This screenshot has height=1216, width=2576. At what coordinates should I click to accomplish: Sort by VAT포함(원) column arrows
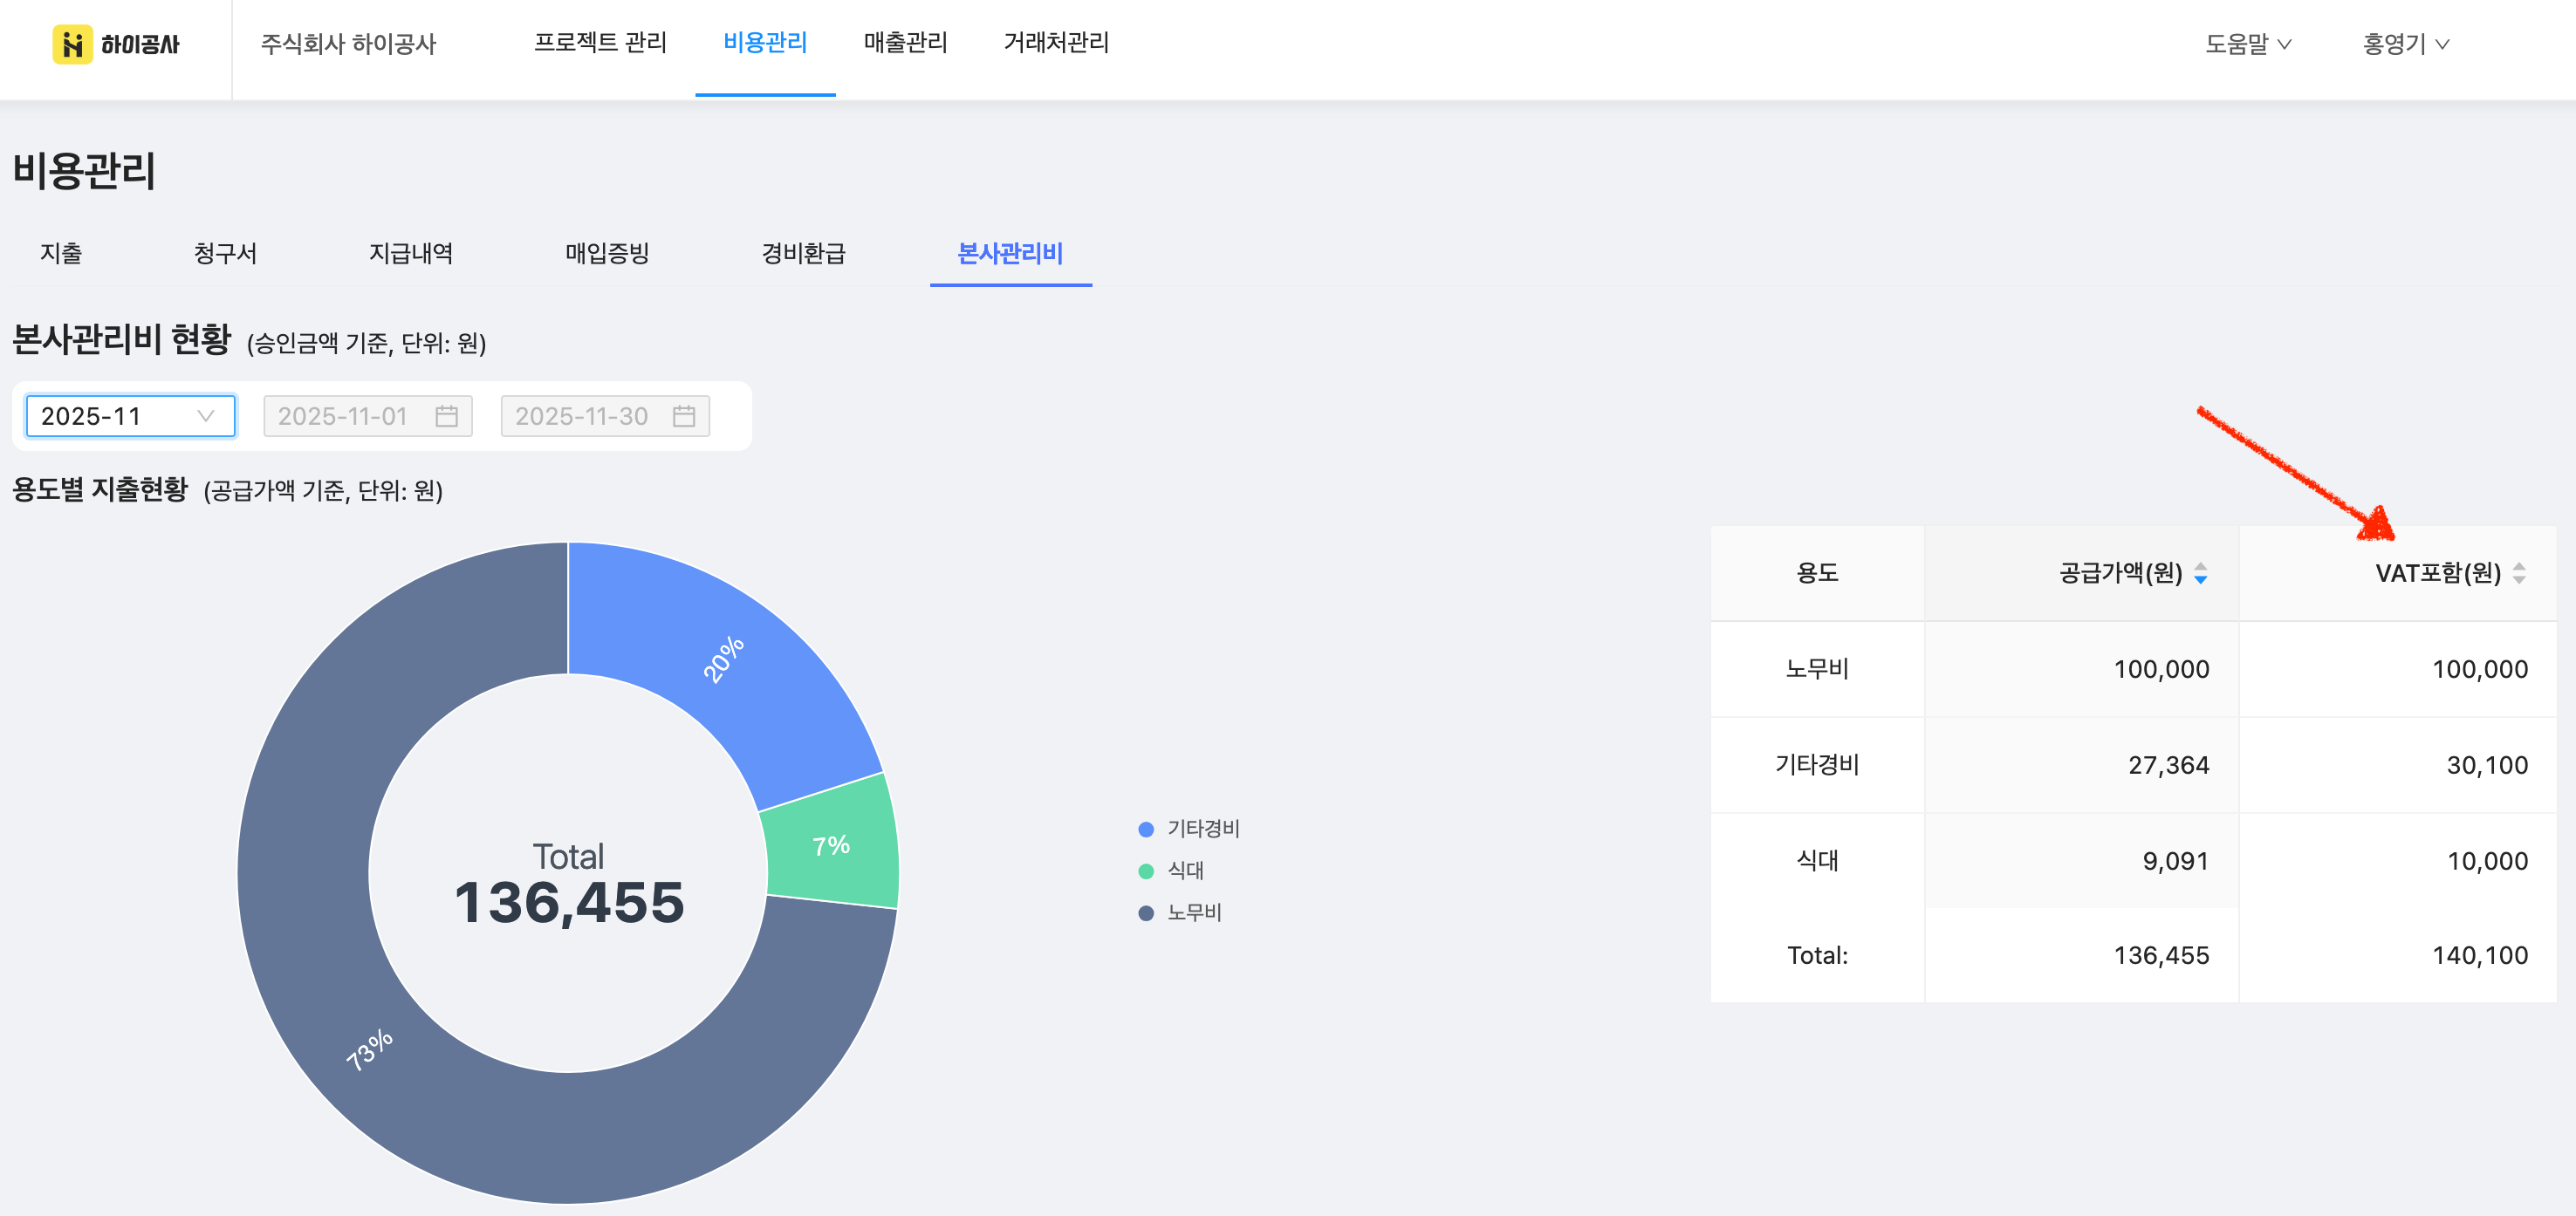tap(2518, 573)
